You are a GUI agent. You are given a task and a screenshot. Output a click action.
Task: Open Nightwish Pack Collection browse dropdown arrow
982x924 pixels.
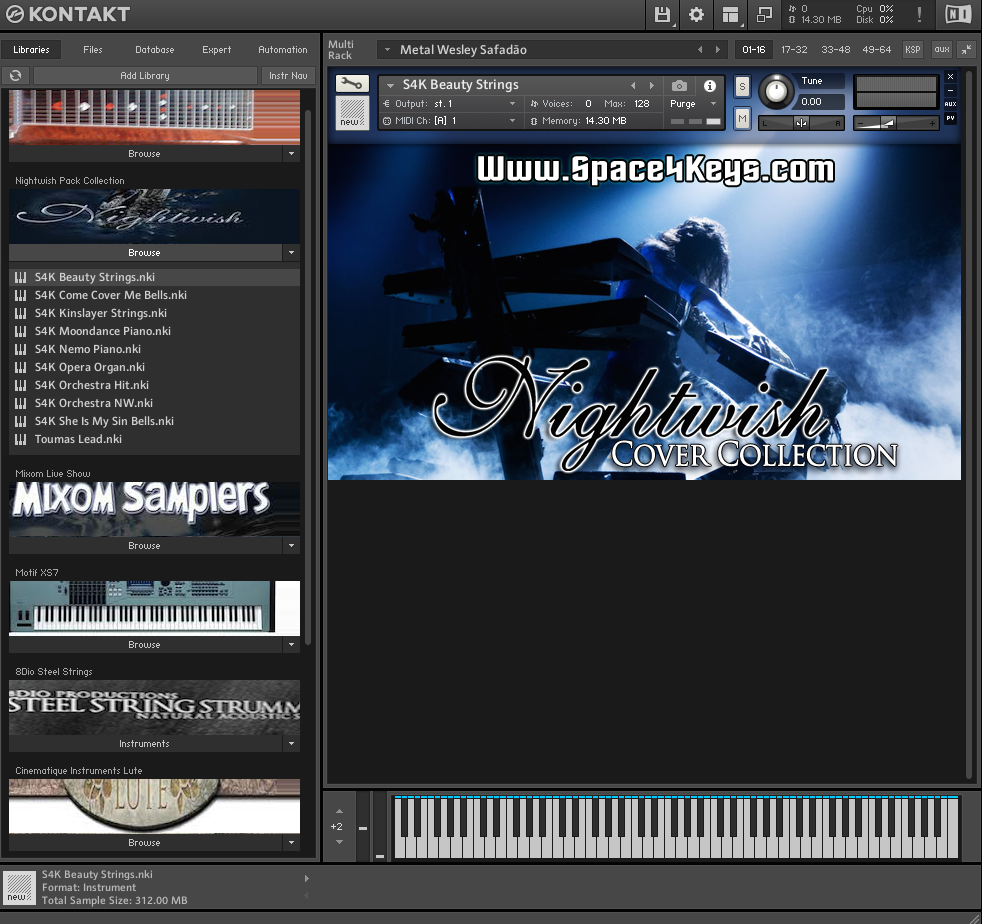[x=291, y=252]
